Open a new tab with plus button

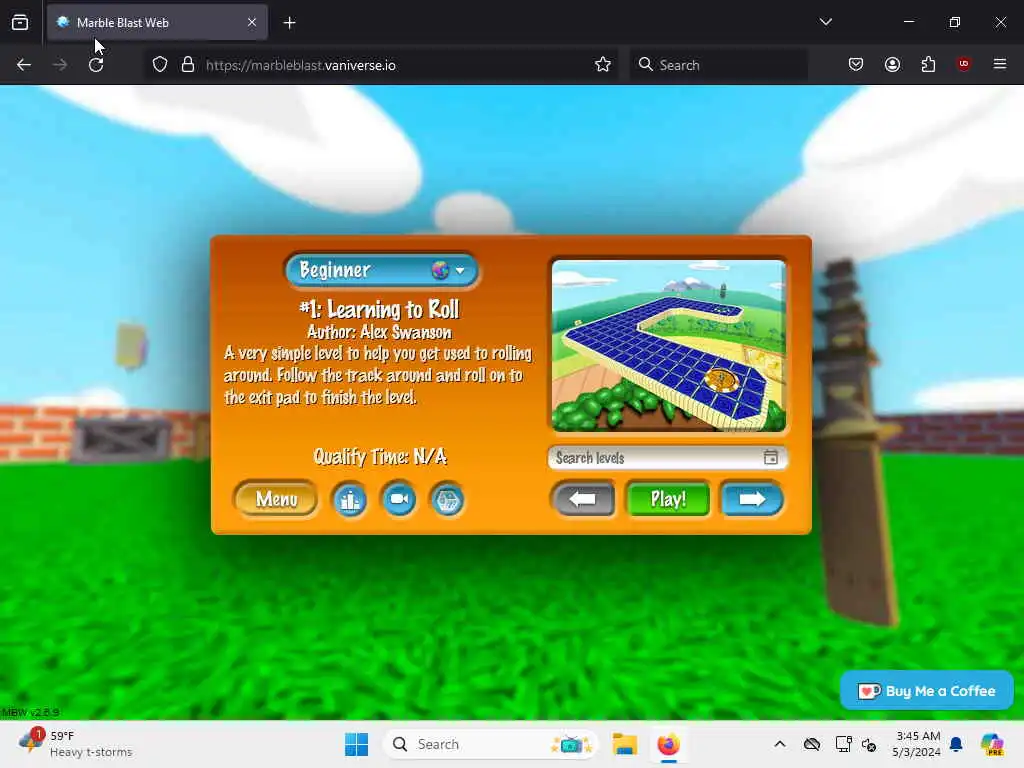[x=289, y=23]
